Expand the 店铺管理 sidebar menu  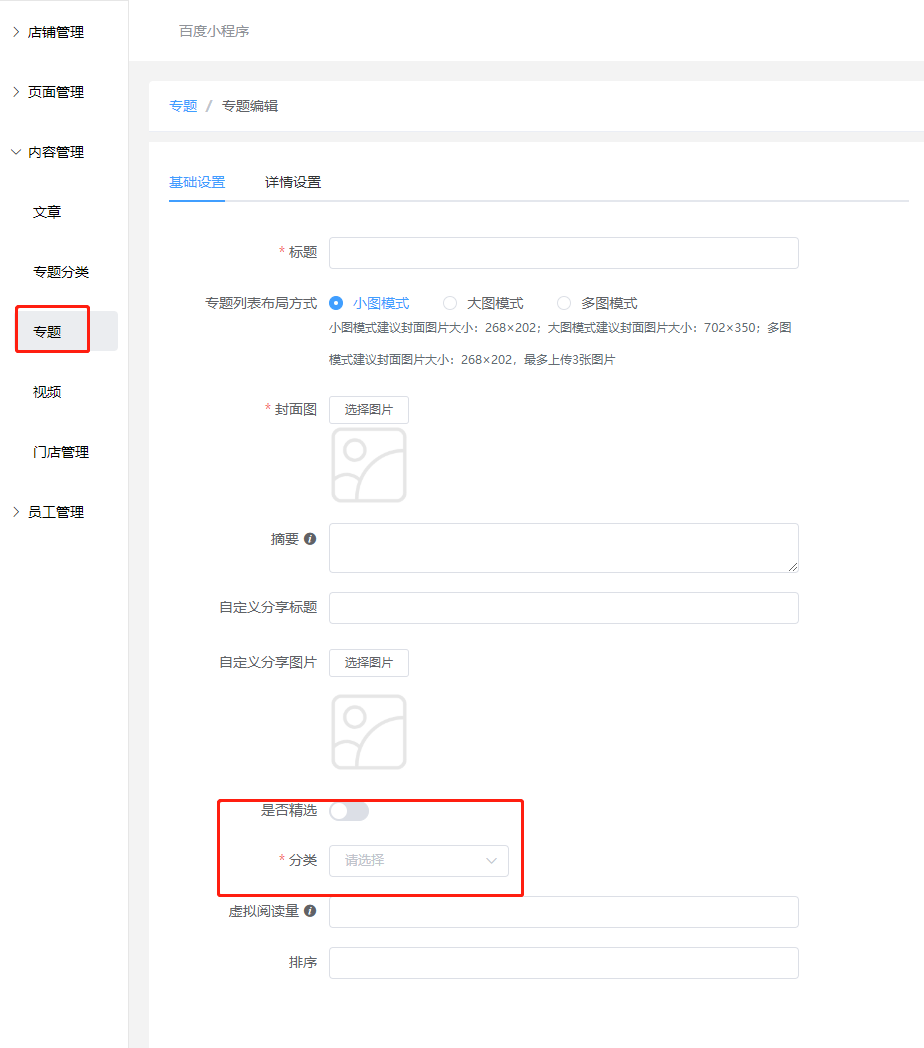coord(56,32)
